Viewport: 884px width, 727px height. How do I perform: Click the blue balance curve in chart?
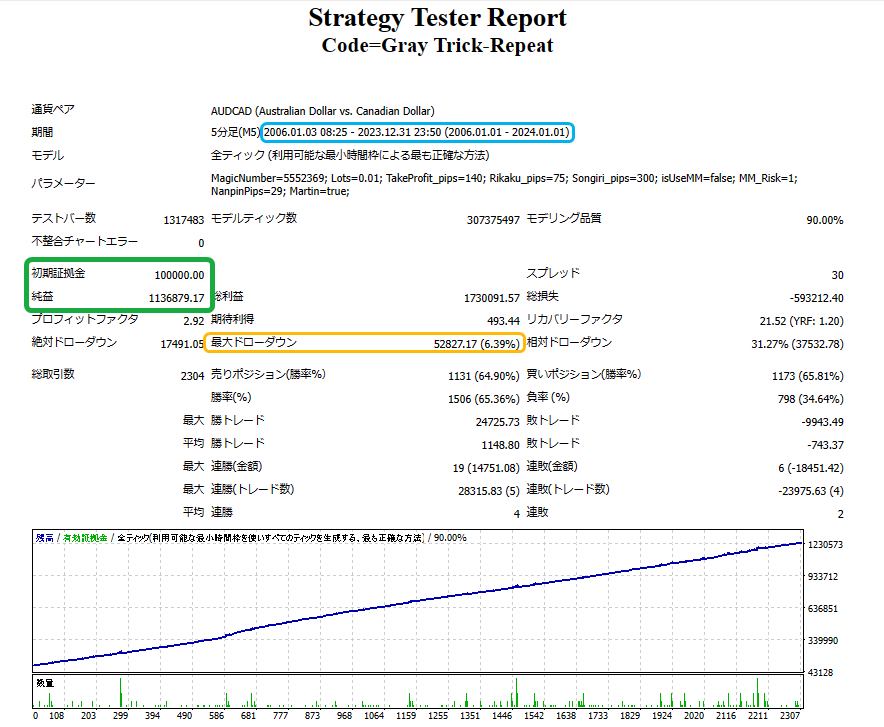[x=417, y=601]
